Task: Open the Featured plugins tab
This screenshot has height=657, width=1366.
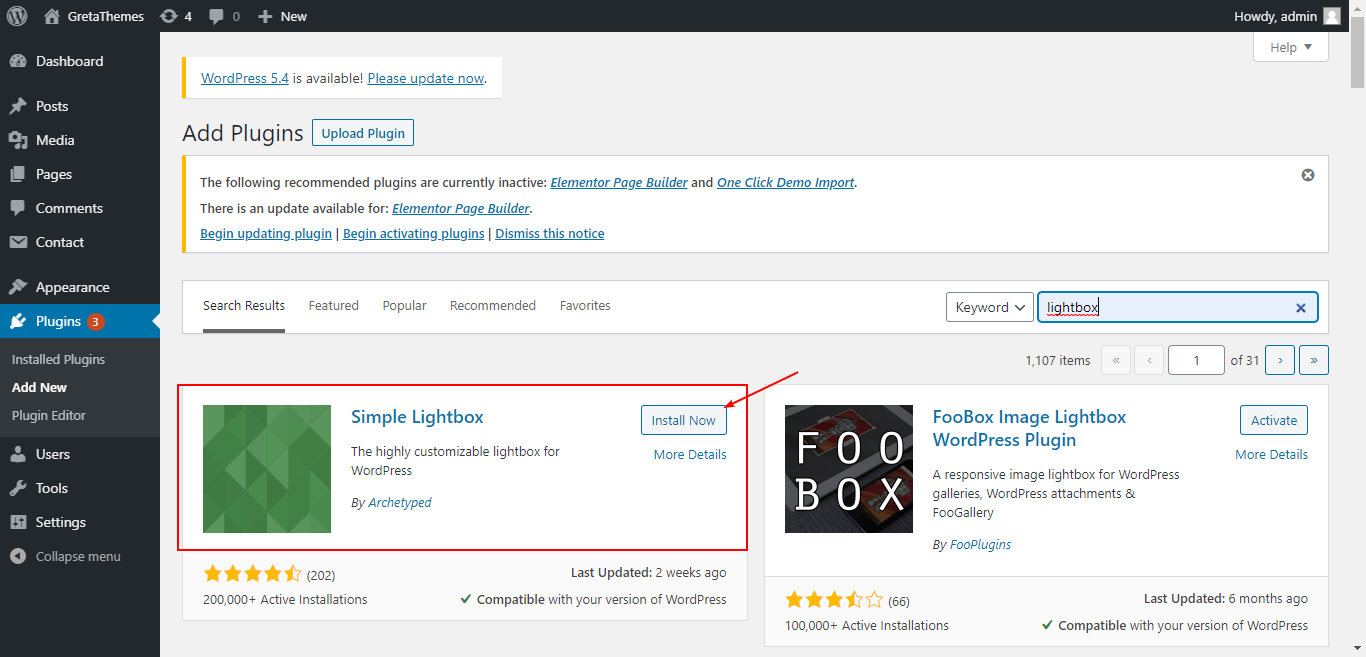Action: (x=333, y=305)
